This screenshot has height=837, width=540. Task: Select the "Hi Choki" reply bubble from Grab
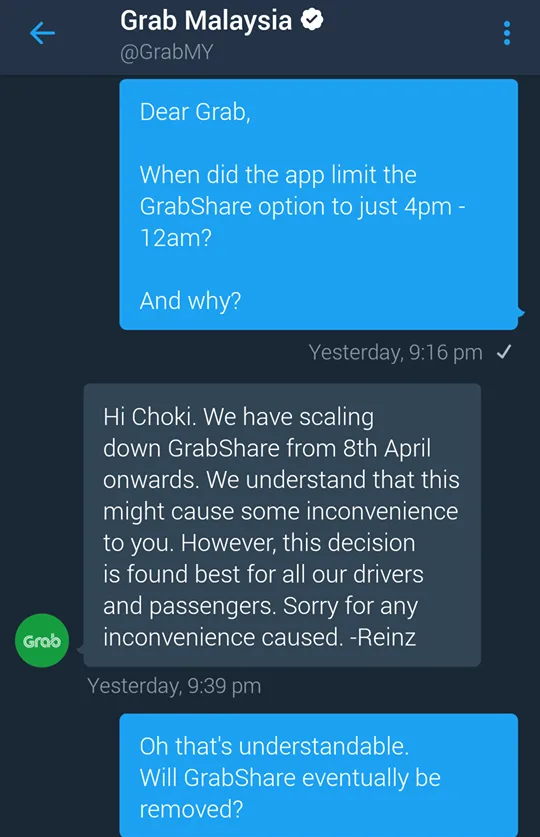pyautogui.click(x=282, y=525)
